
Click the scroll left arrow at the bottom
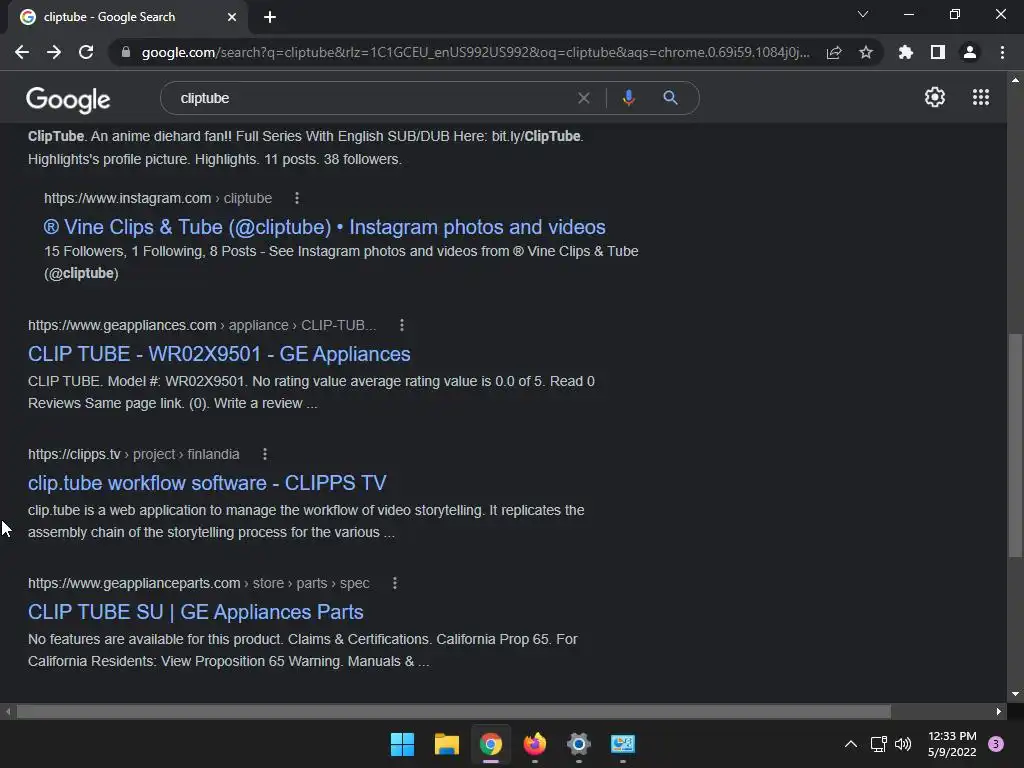8,711
